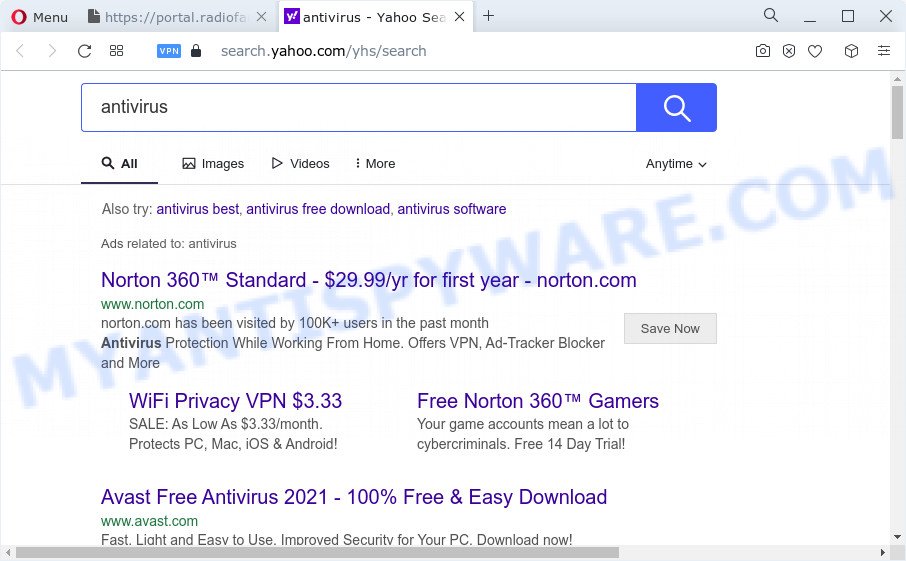Open the Speed Dial start page icon
This screenshot has height=561, width=906.
pyautogui.click(x=116, y=51)
